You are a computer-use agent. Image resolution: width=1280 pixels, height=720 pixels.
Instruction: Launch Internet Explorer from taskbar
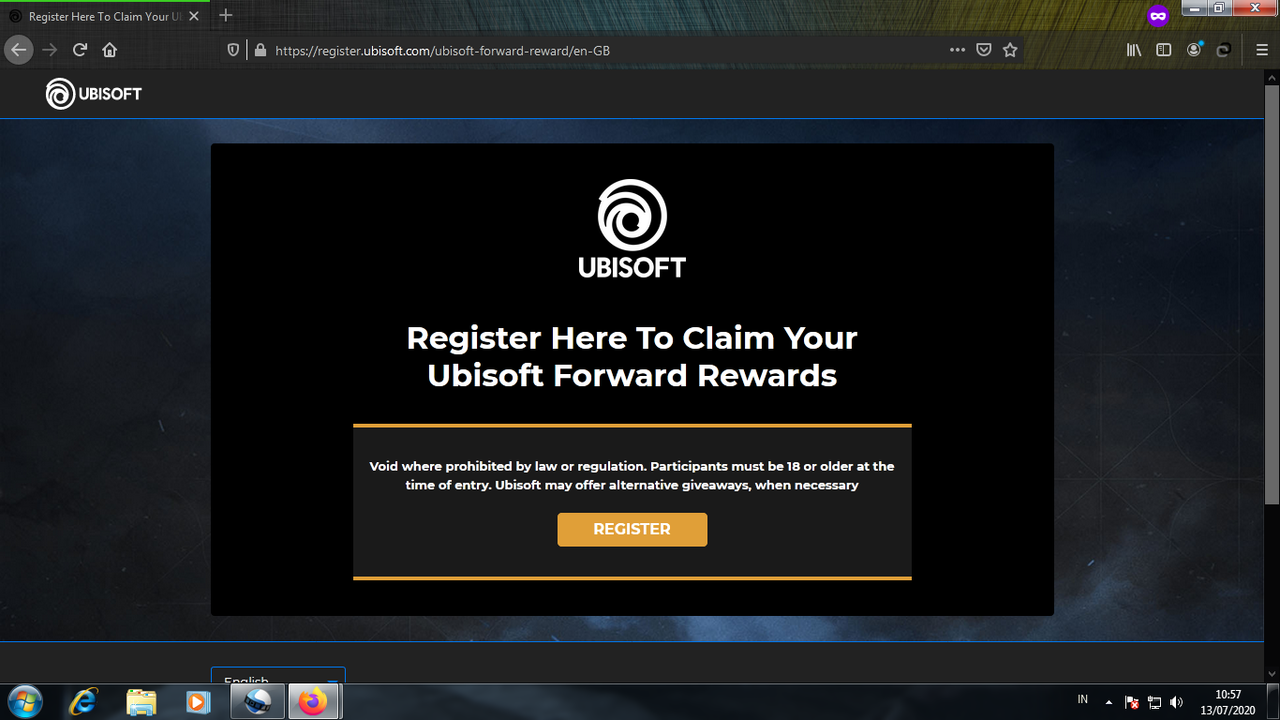tap(84, 702)
